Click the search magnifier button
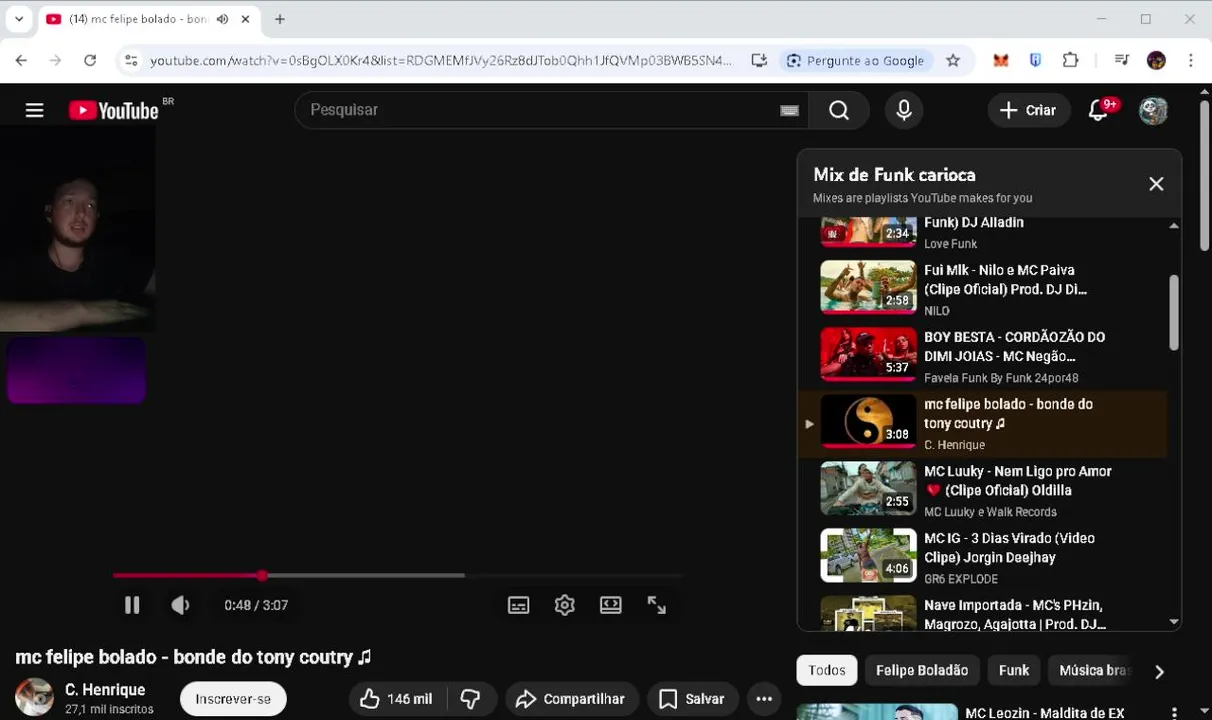 coord(839,110)
